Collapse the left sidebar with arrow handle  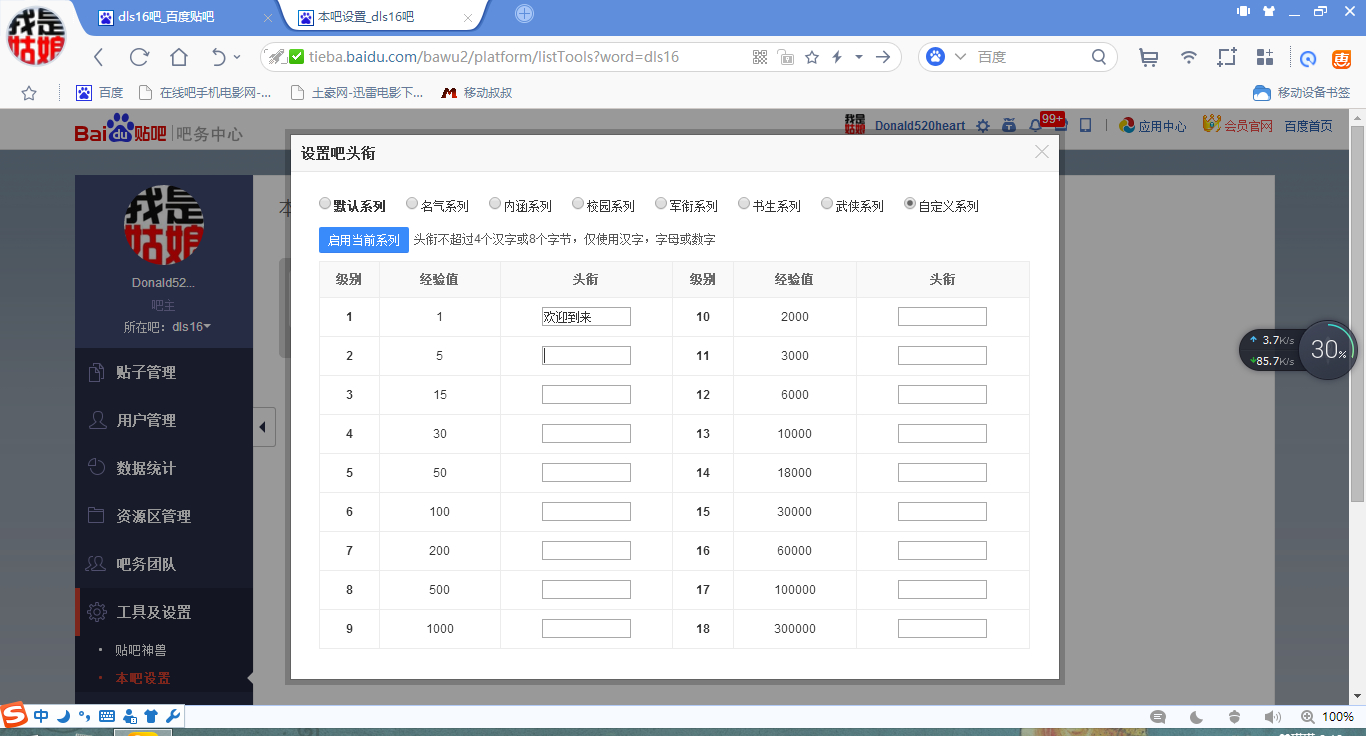(x=263, y=427)
